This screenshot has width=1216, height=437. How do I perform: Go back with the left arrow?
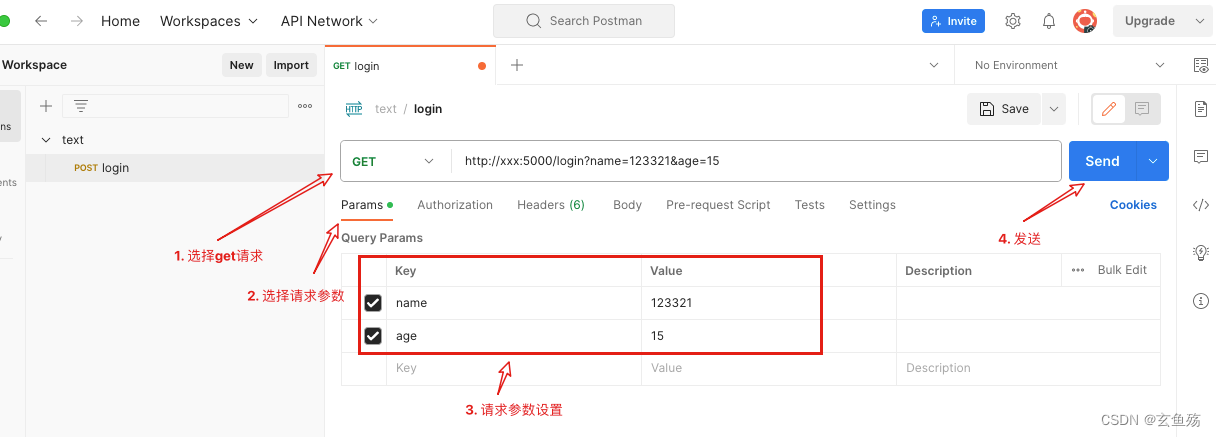point(41,20)
